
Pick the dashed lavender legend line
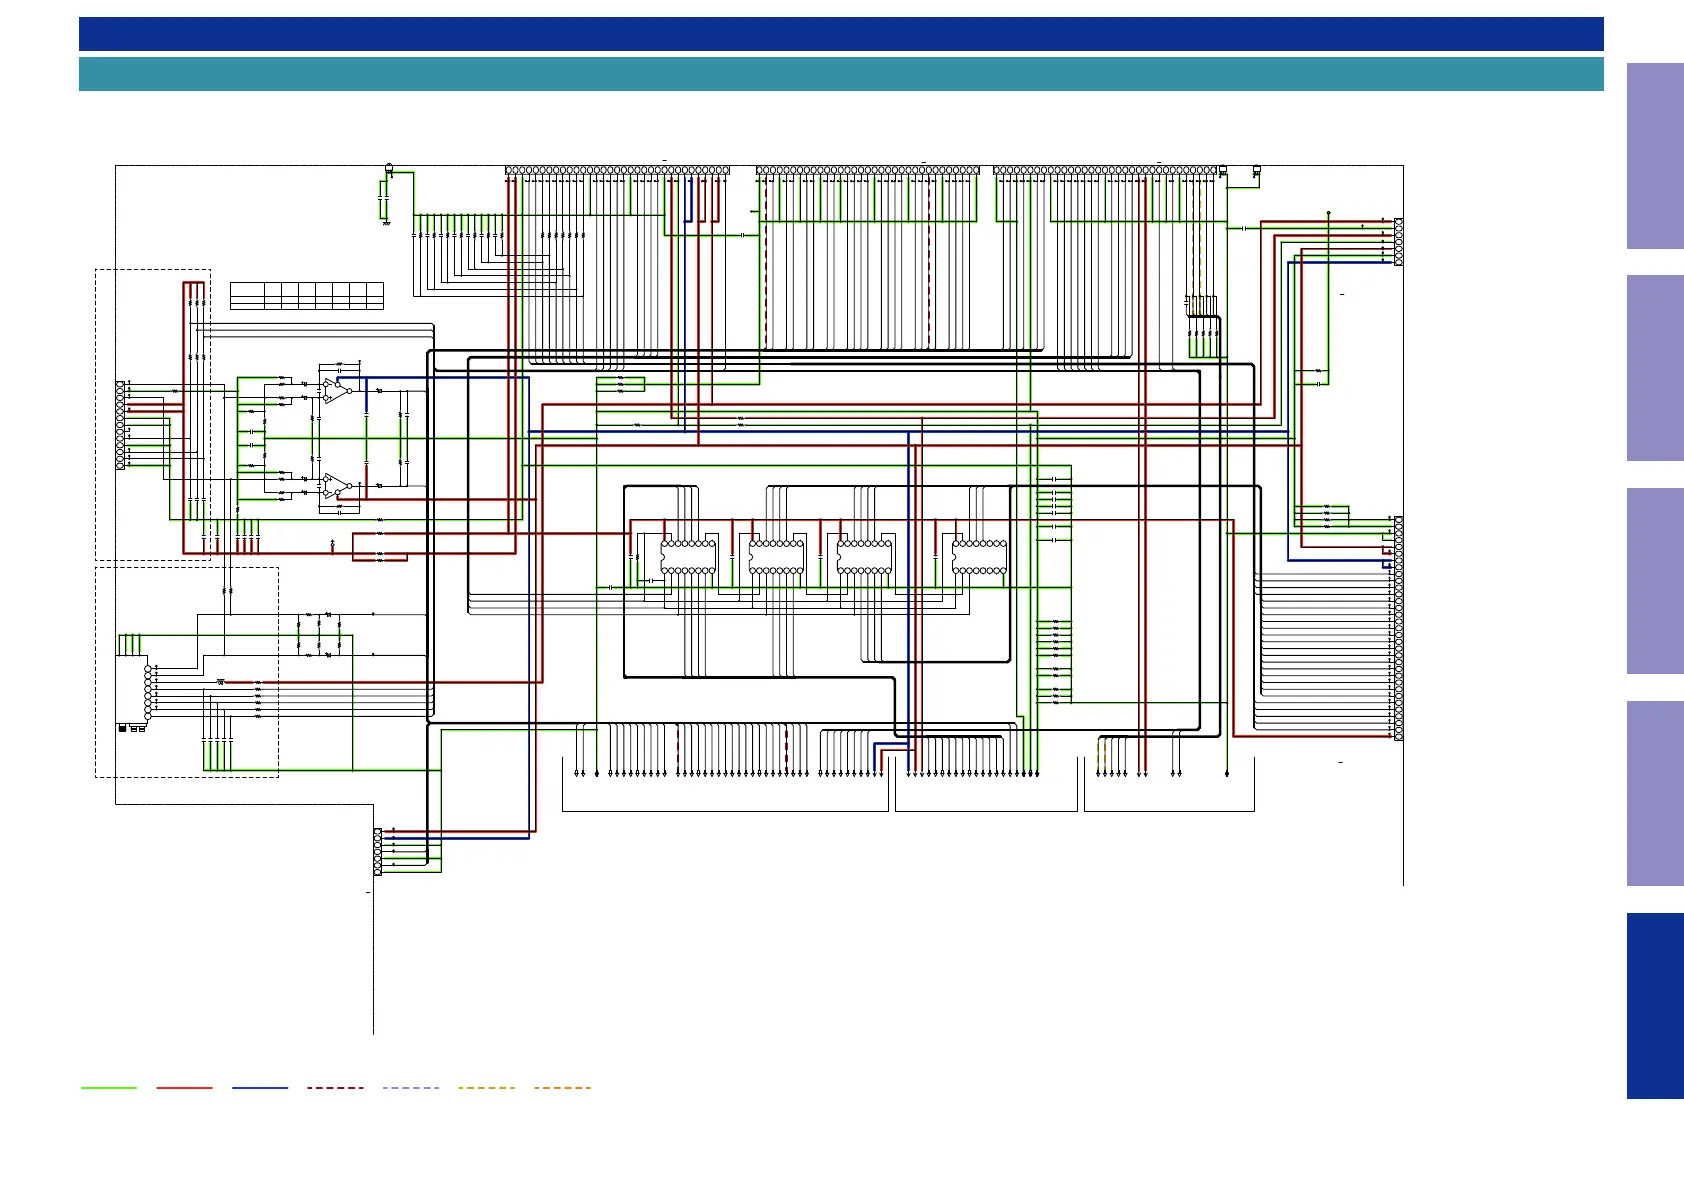coord(411,1088)
